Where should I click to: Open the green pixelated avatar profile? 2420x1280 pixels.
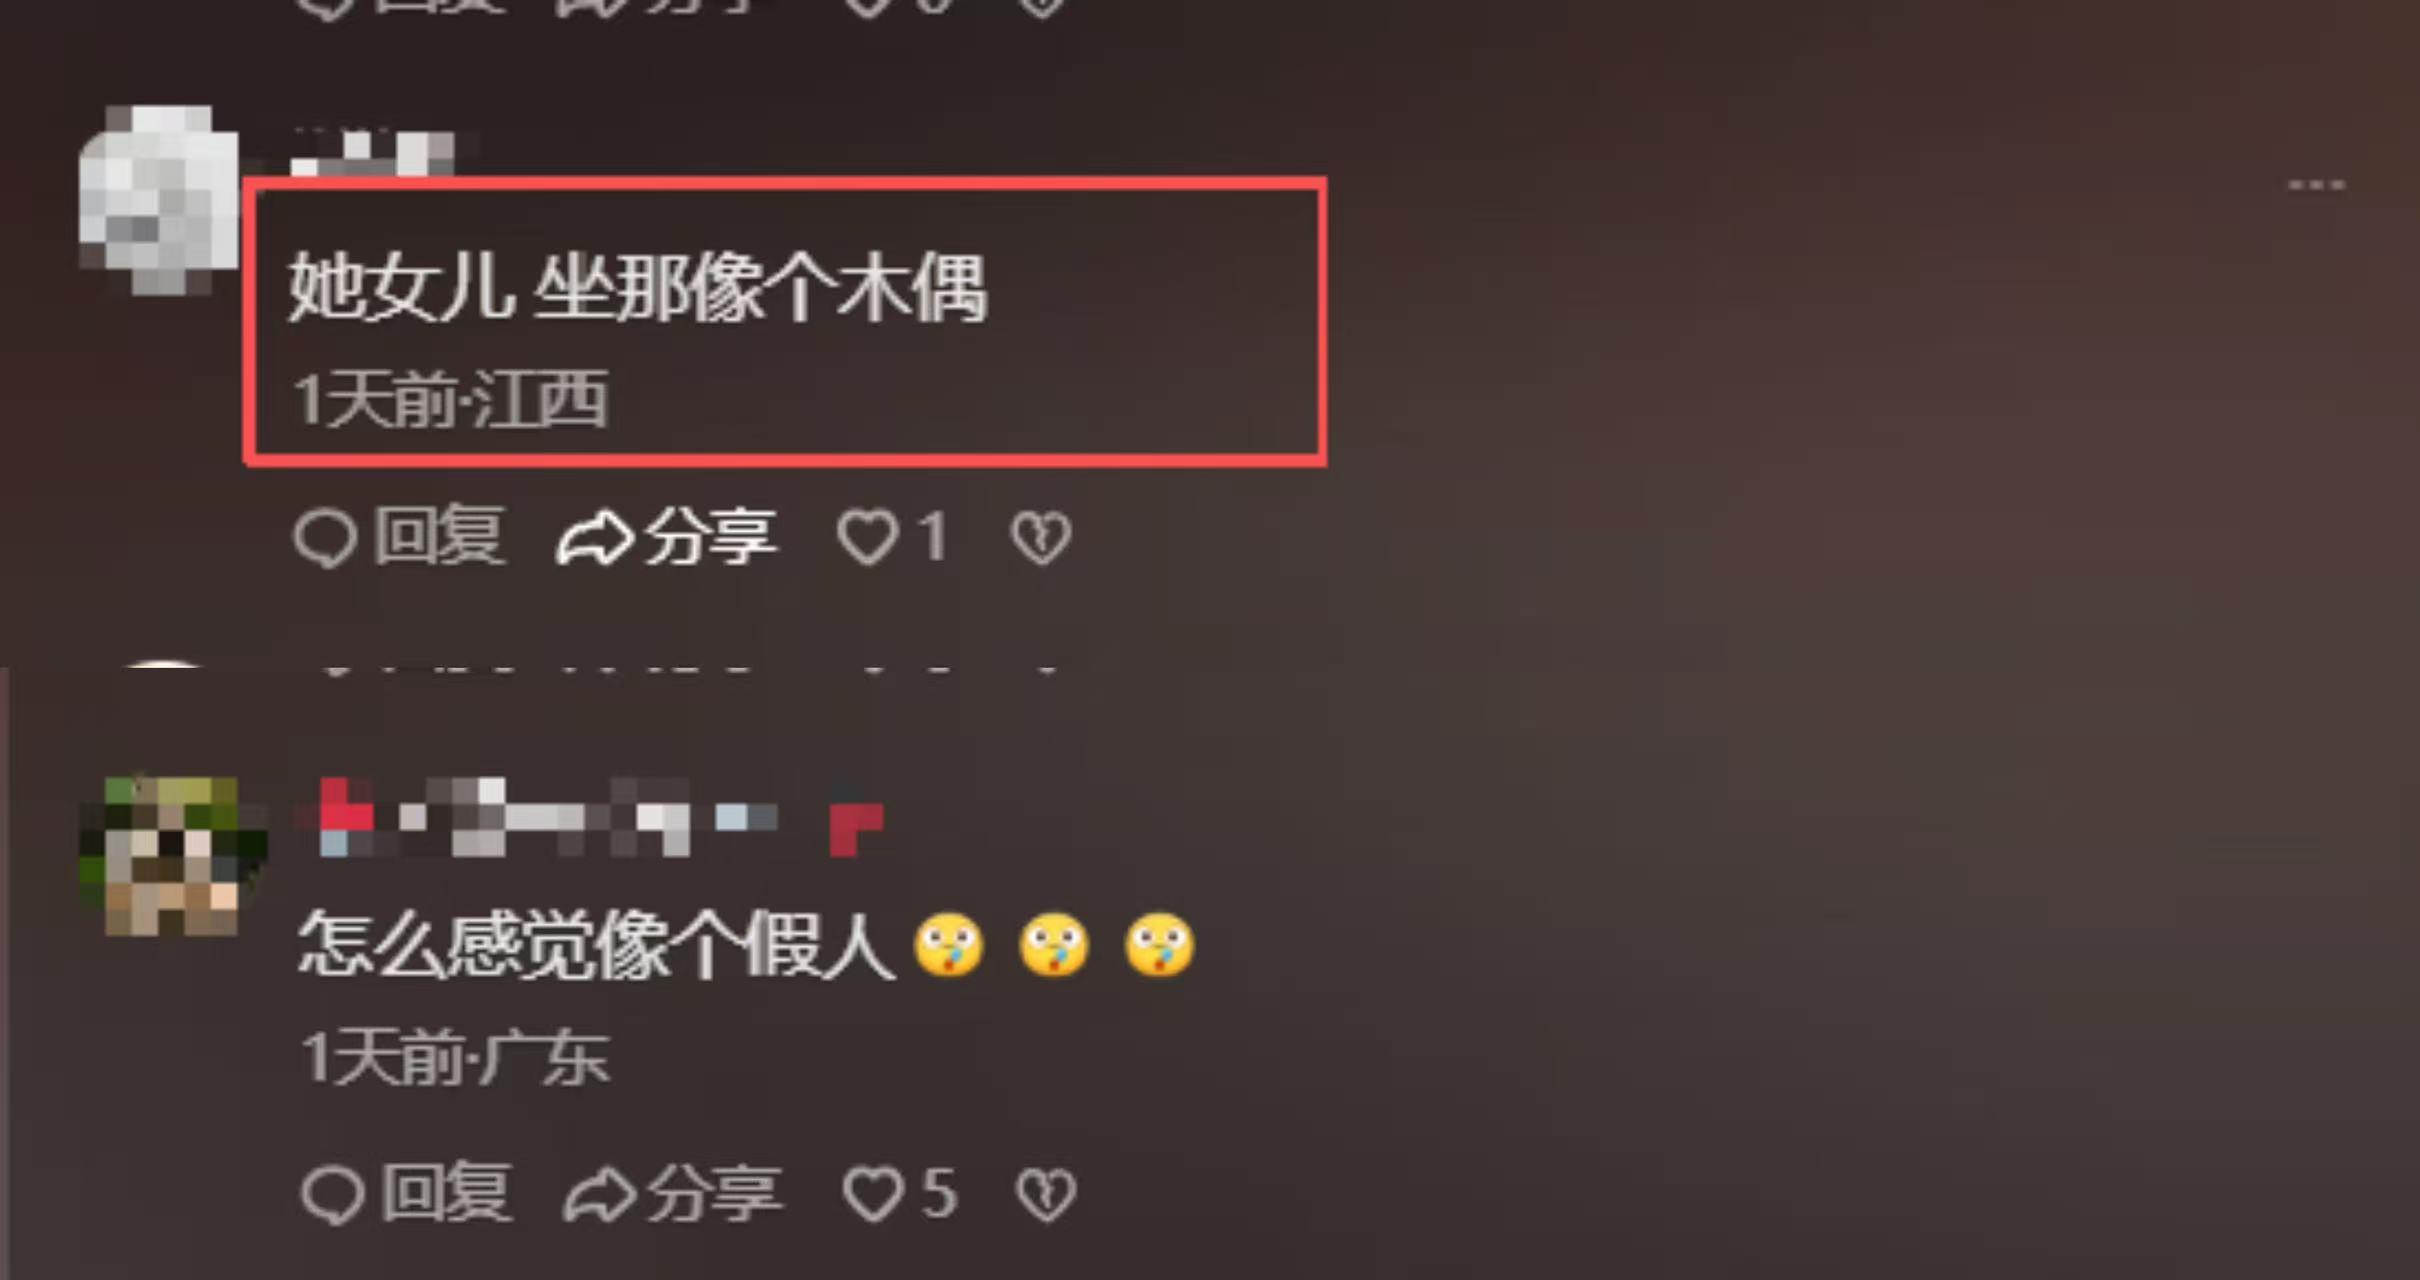[x=172, y=855]
